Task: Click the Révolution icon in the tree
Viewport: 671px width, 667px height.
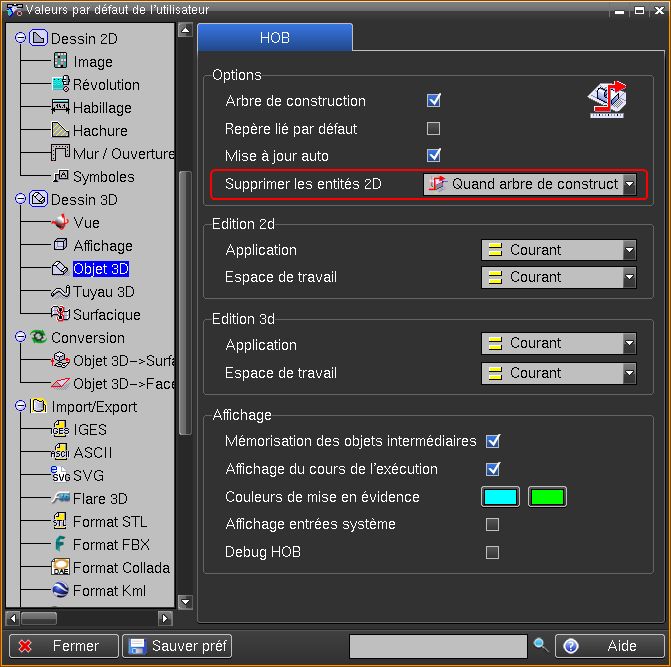Action: tap(59, 85)
